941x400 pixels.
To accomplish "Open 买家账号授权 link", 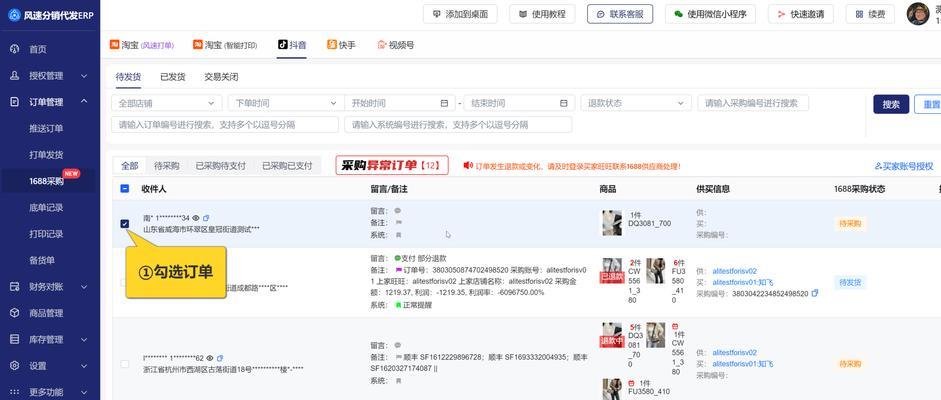I will [x=904, y=166].
